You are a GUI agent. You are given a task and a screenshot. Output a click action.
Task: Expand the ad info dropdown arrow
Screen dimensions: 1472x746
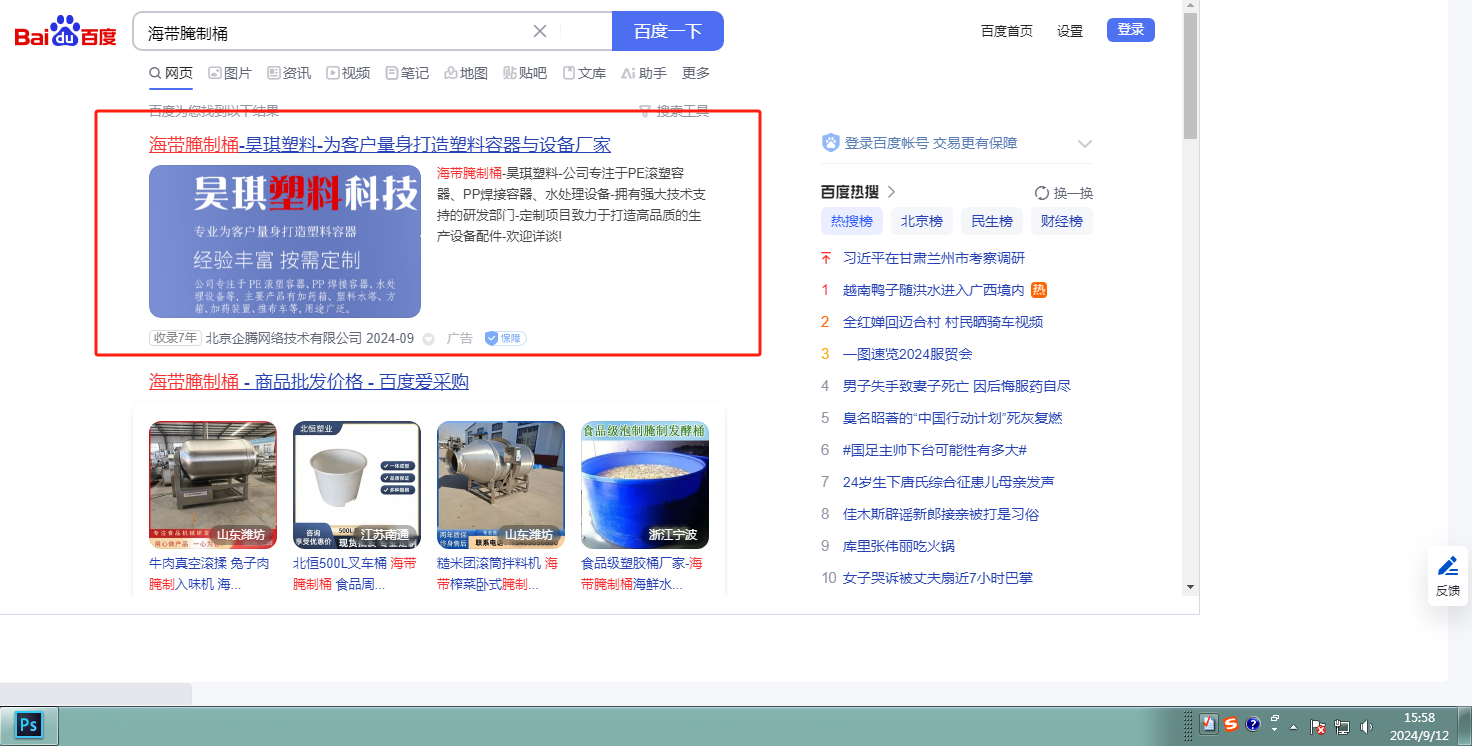pyautogui.click(x=429, y=339)
